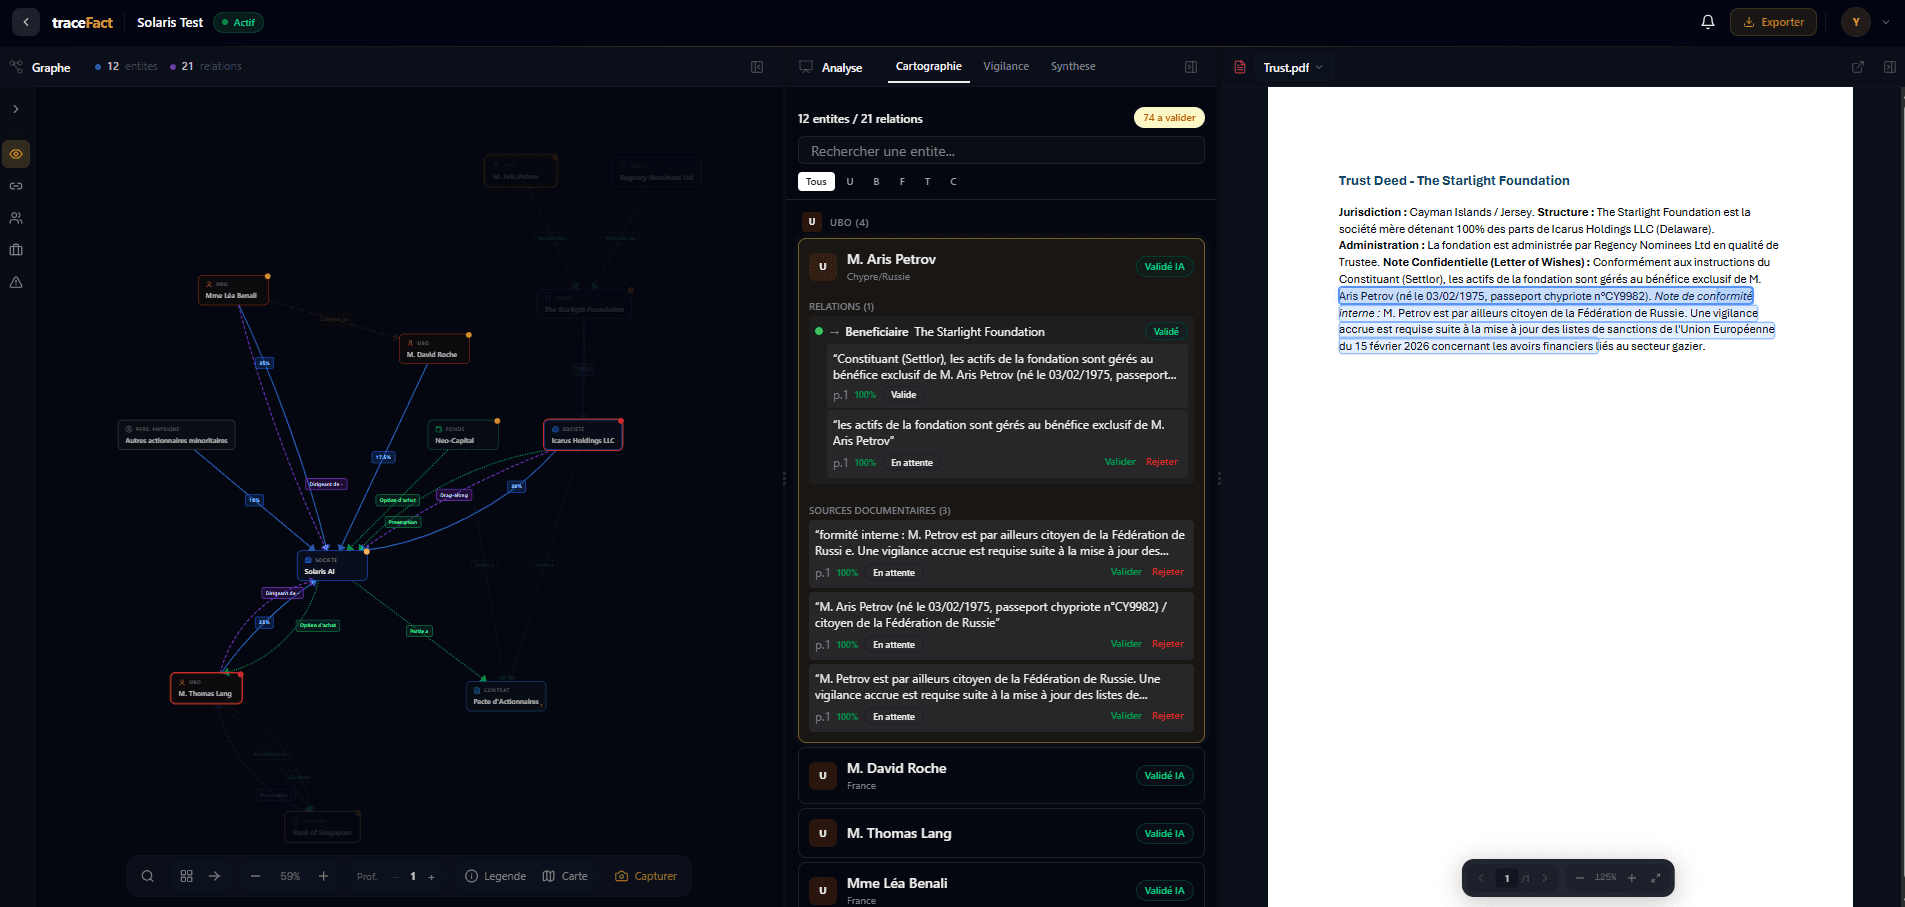Activate the graph search magnifier tool
The image size is (1905, 907).
[147, 876]
